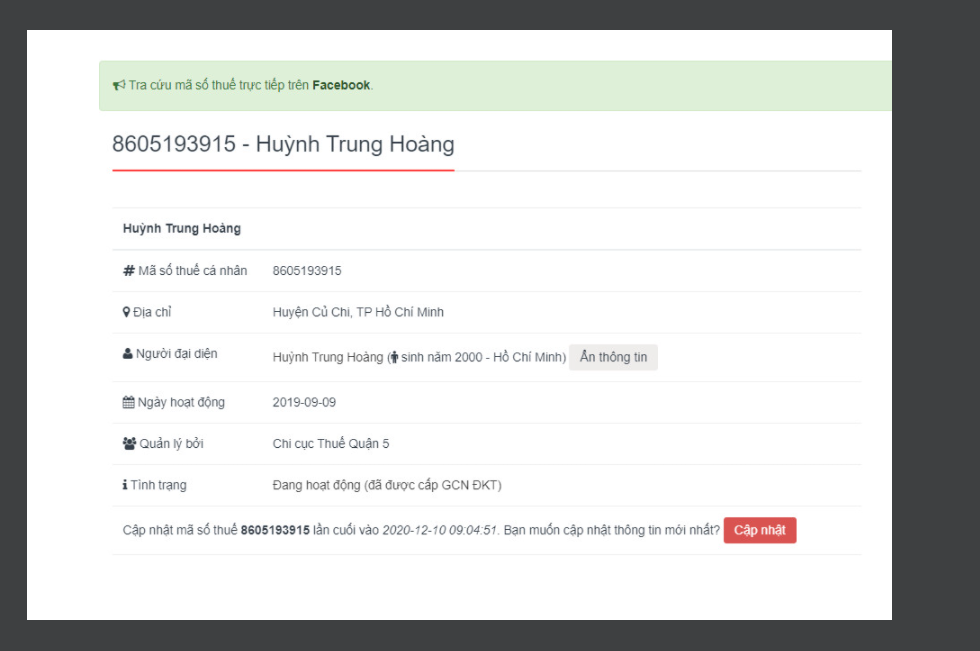
Task: Click the last-updated timestamp 2020-12-10 09:04:51
Action: 439,530
